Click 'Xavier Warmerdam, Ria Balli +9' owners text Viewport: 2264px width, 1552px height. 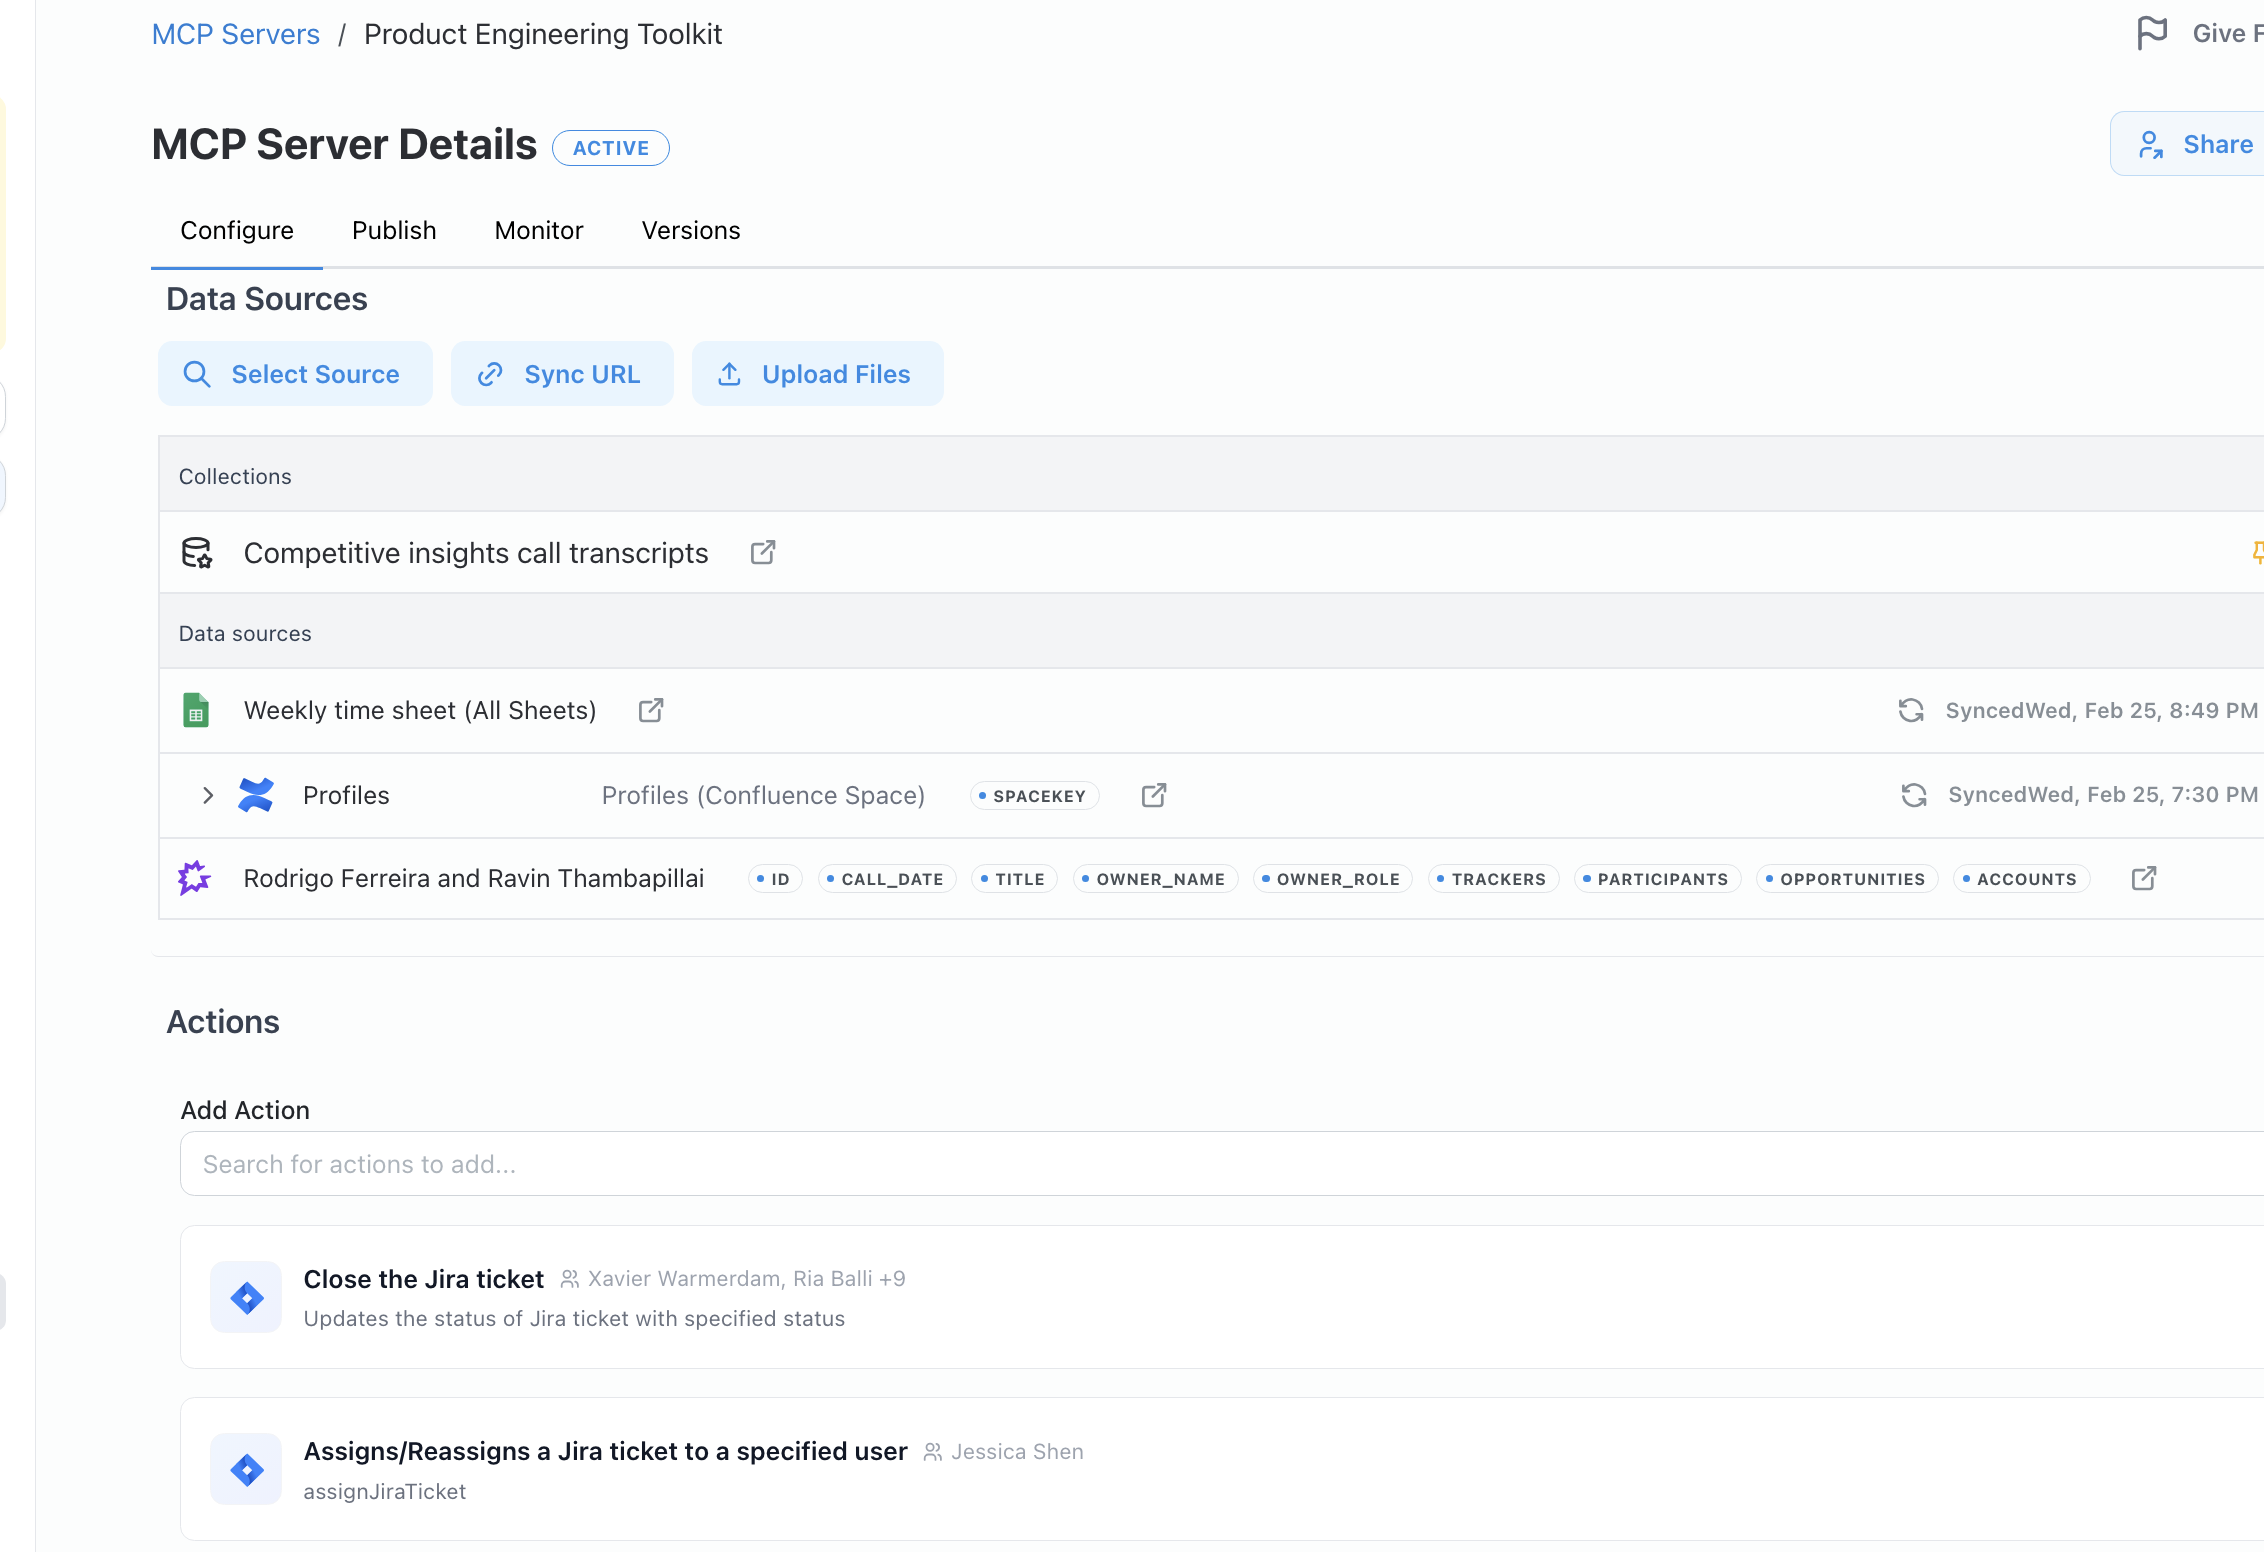pyautogui.click(x=747, y=1279)
